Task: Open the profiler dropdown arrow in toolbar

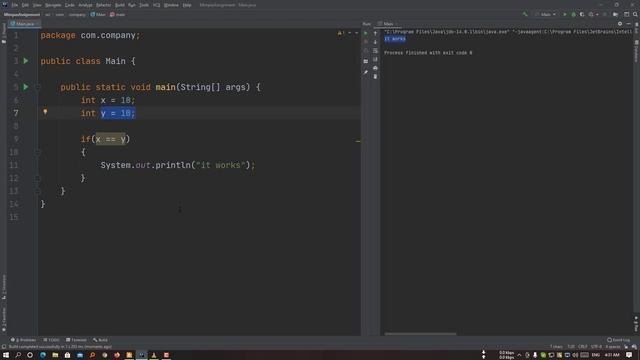Action: [x=597, y=14]
